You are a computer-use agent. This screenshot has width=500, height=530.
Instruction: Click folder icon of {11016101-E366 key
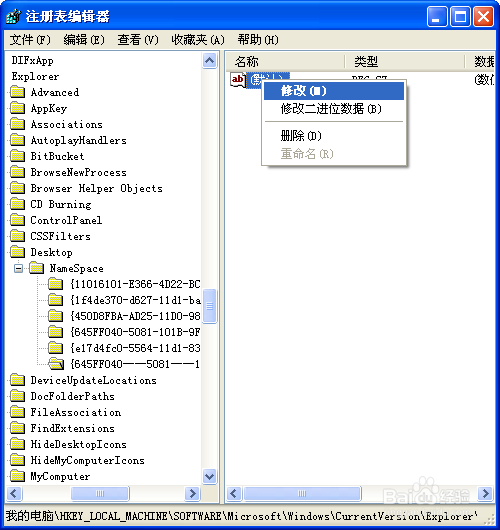tap(55, 284)
